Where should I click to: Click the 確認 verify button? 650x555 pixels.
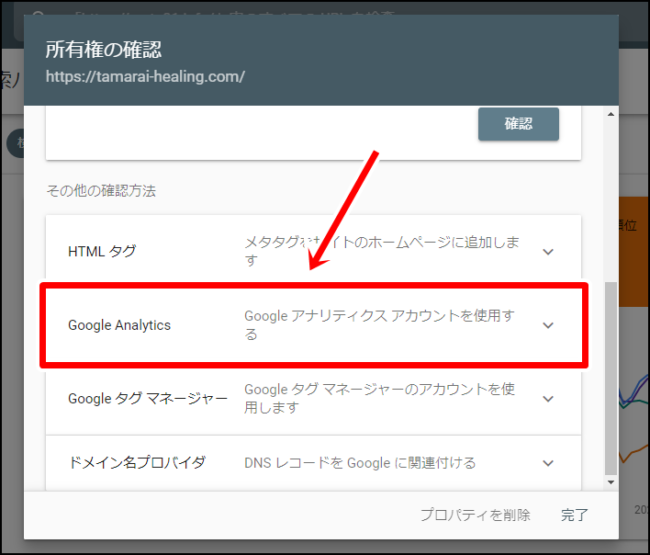518,124
